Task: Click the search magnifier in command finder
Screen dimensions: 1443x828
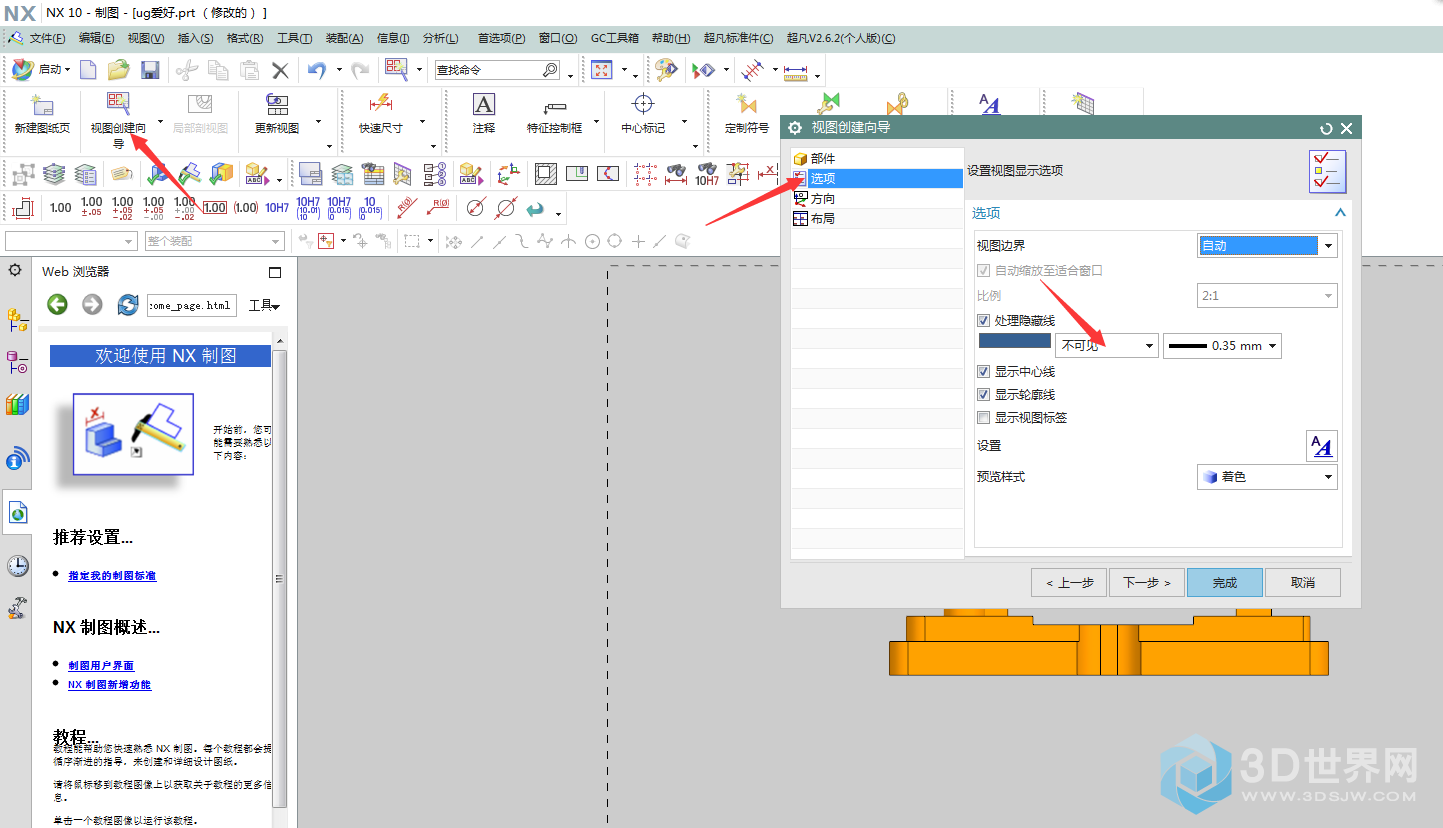Action: pos(550,70)
